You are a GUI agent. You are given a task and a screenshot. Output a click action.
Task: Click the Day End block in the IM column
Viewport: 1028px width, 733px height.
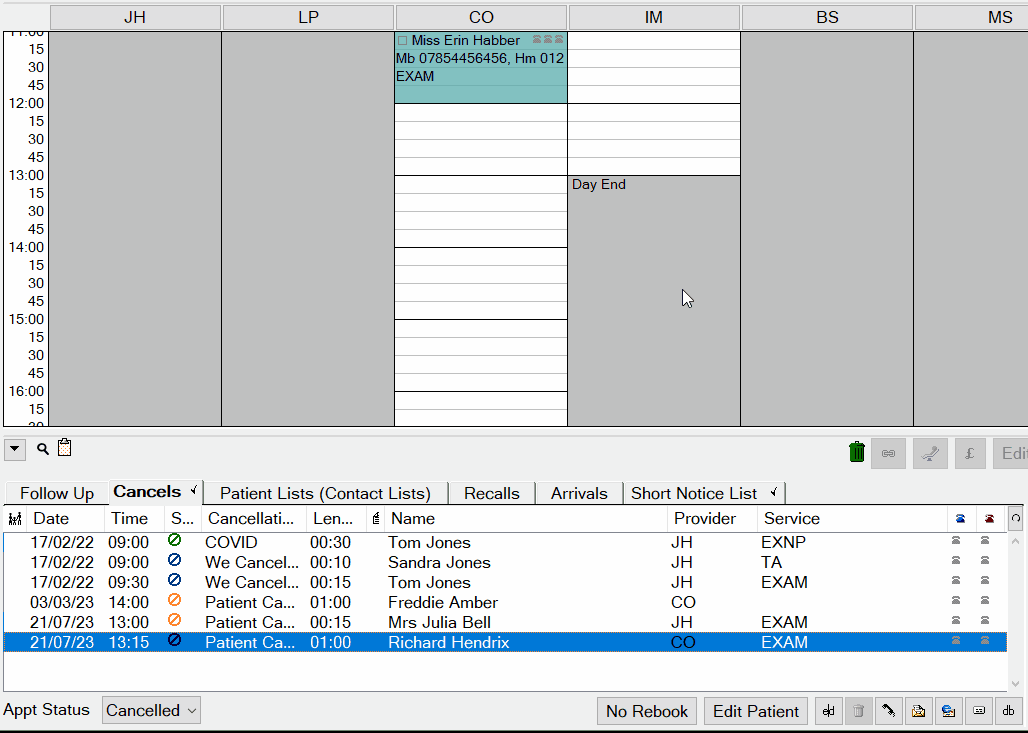(598, 184)
